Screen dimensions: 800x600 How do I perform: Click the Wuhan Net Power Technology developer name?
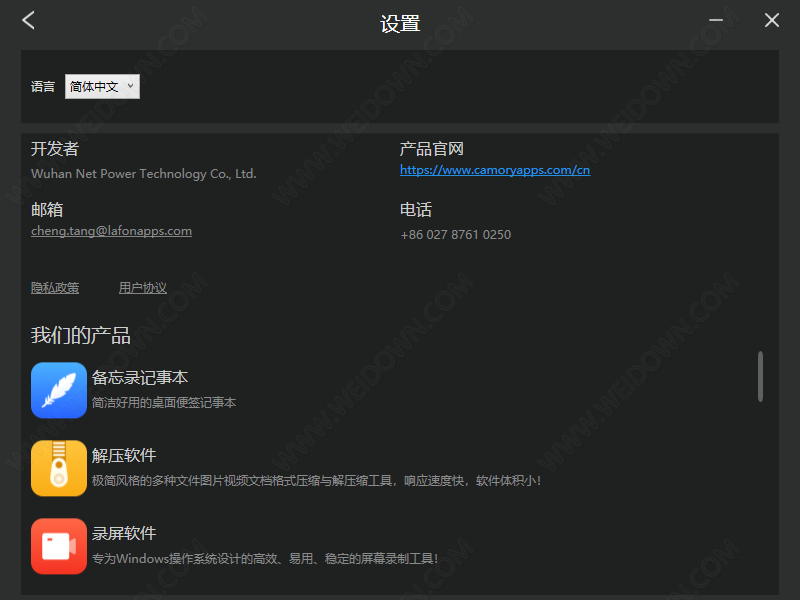coord(144,174)
